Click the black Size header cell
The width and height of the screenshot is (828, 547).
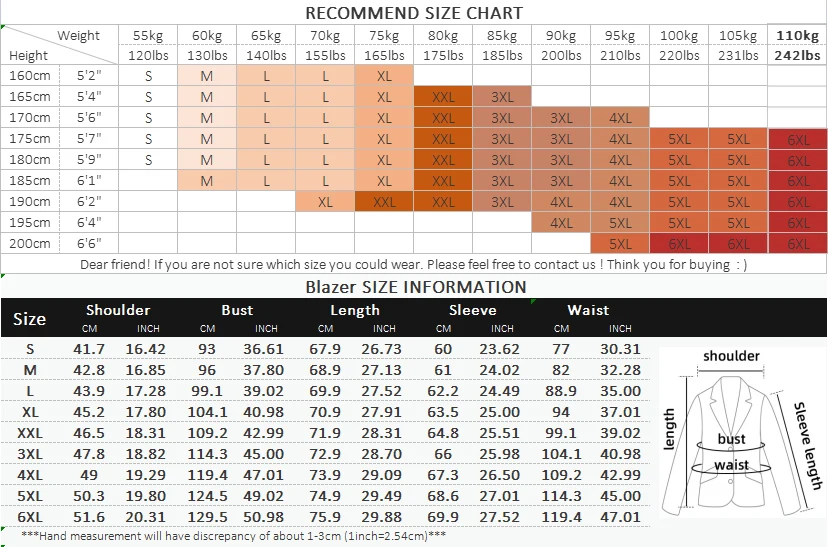(x=29, y=319)
